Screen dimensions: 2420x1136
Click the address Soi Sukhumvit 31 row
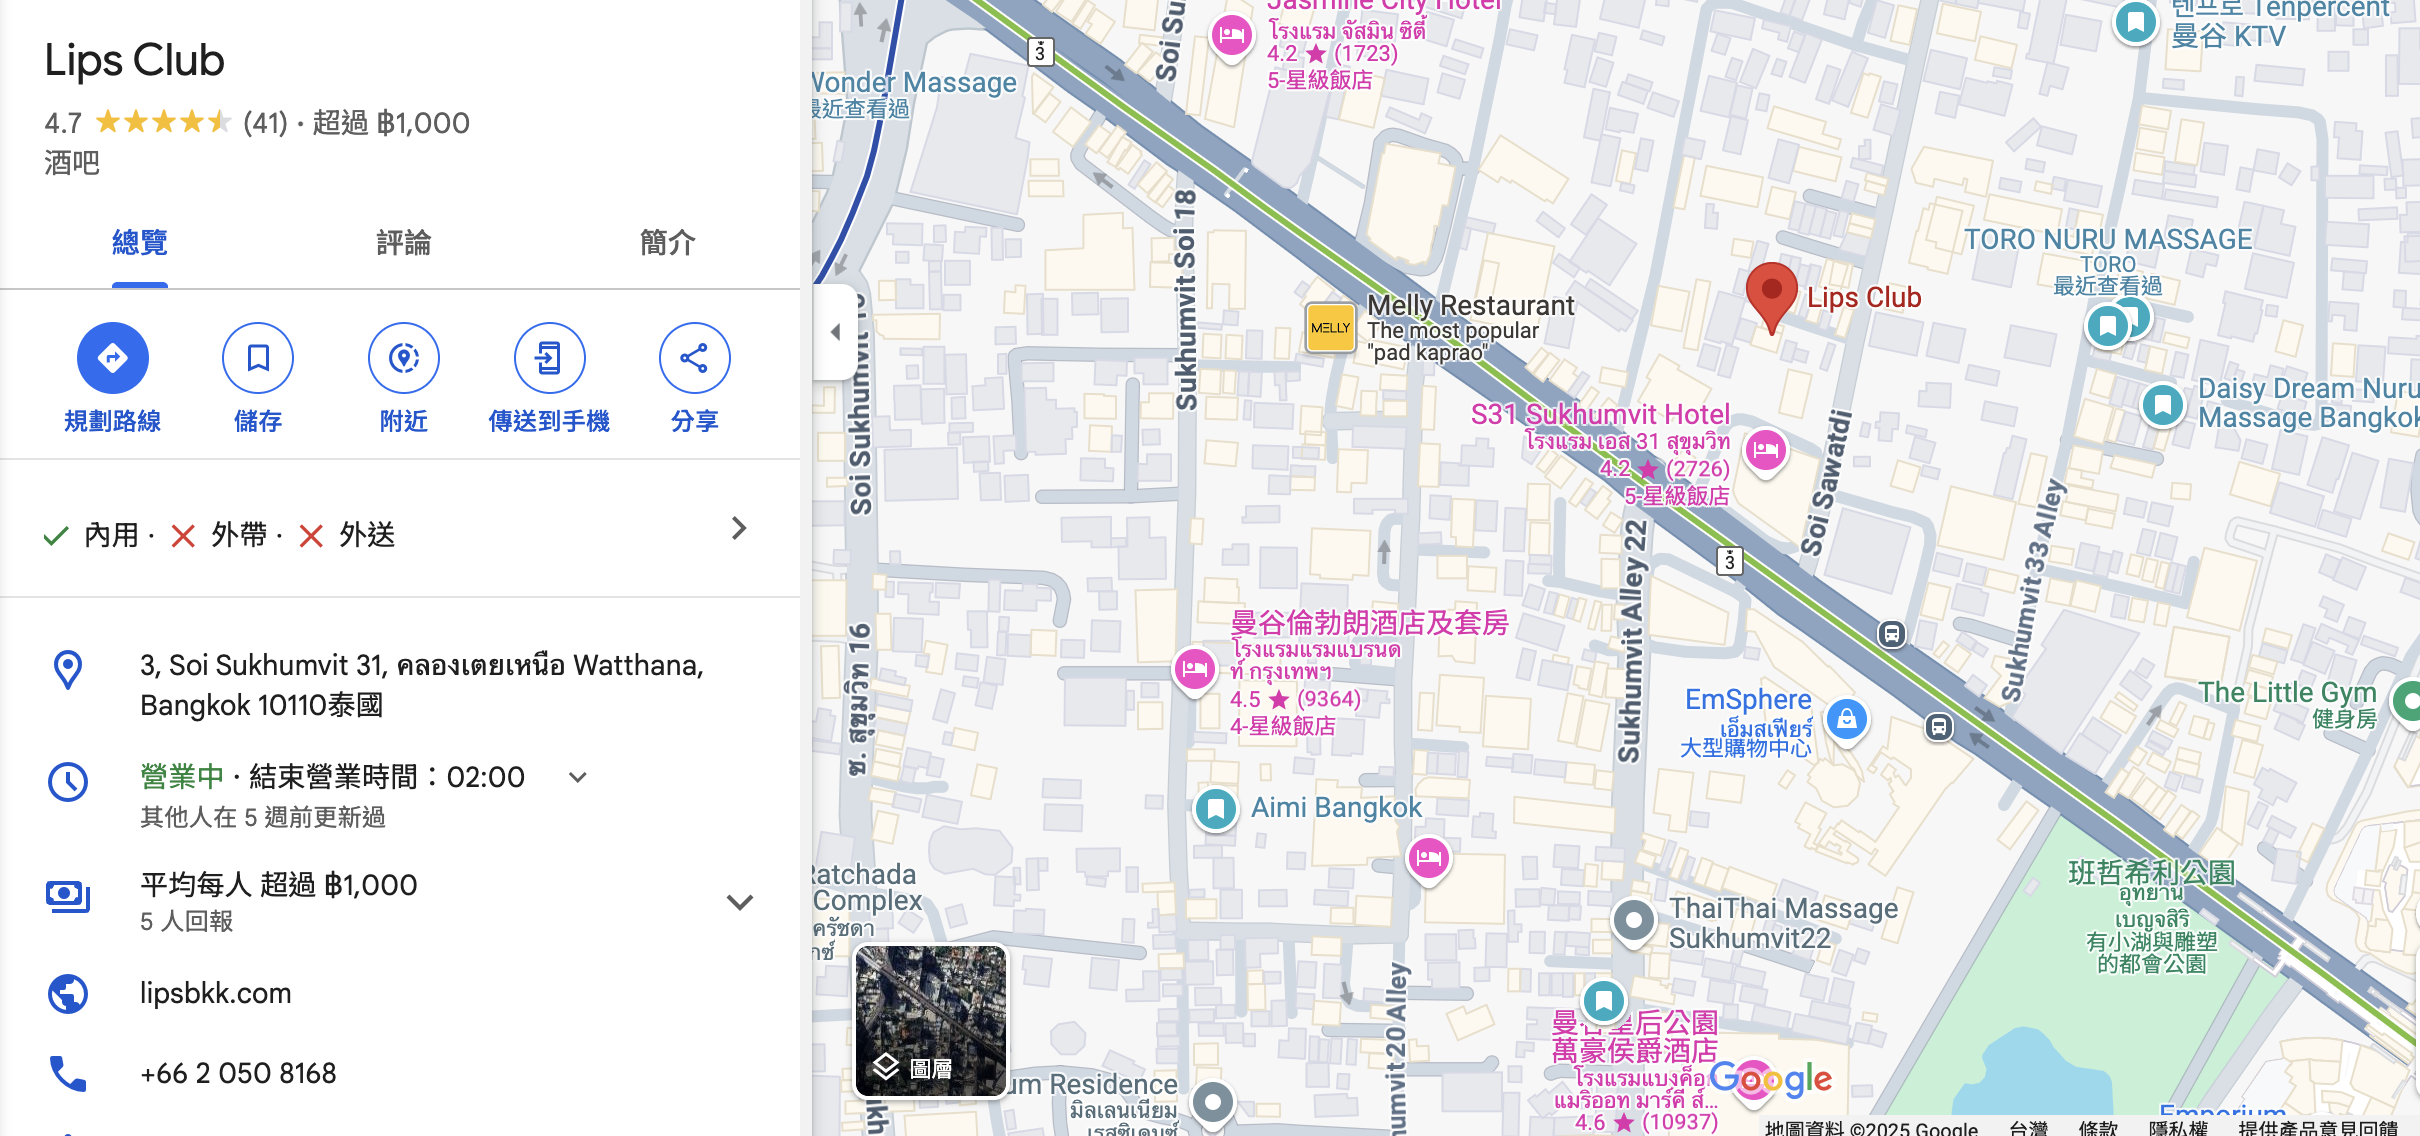point(420,685)
